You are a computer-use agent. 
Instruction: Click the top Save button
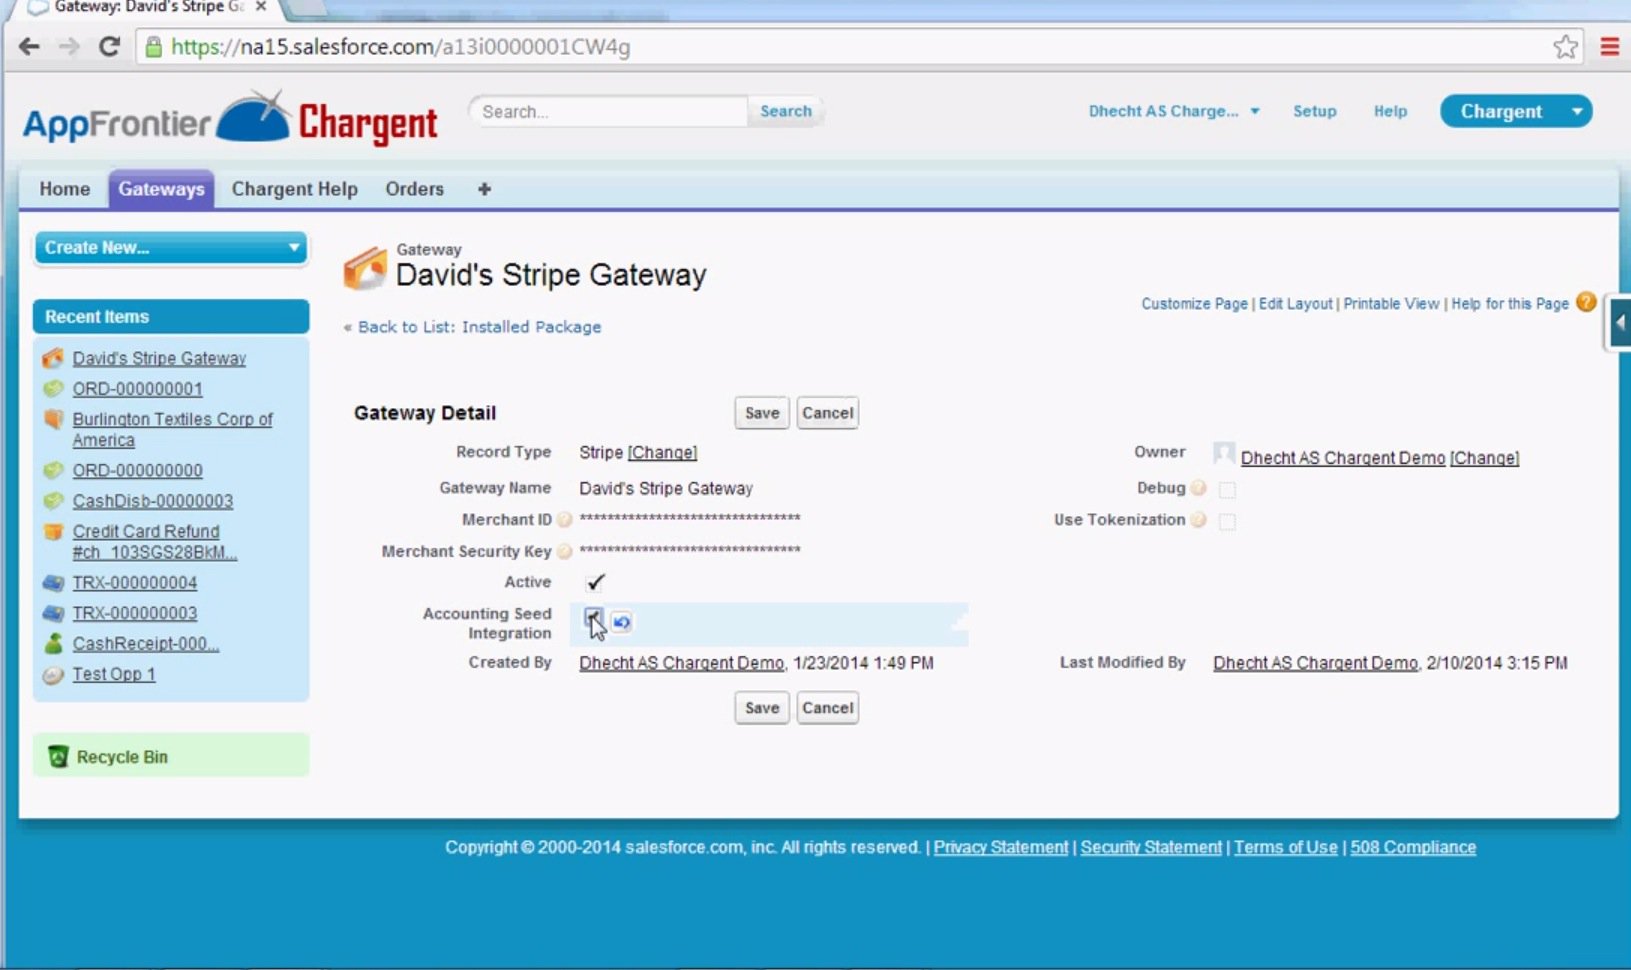762,413
